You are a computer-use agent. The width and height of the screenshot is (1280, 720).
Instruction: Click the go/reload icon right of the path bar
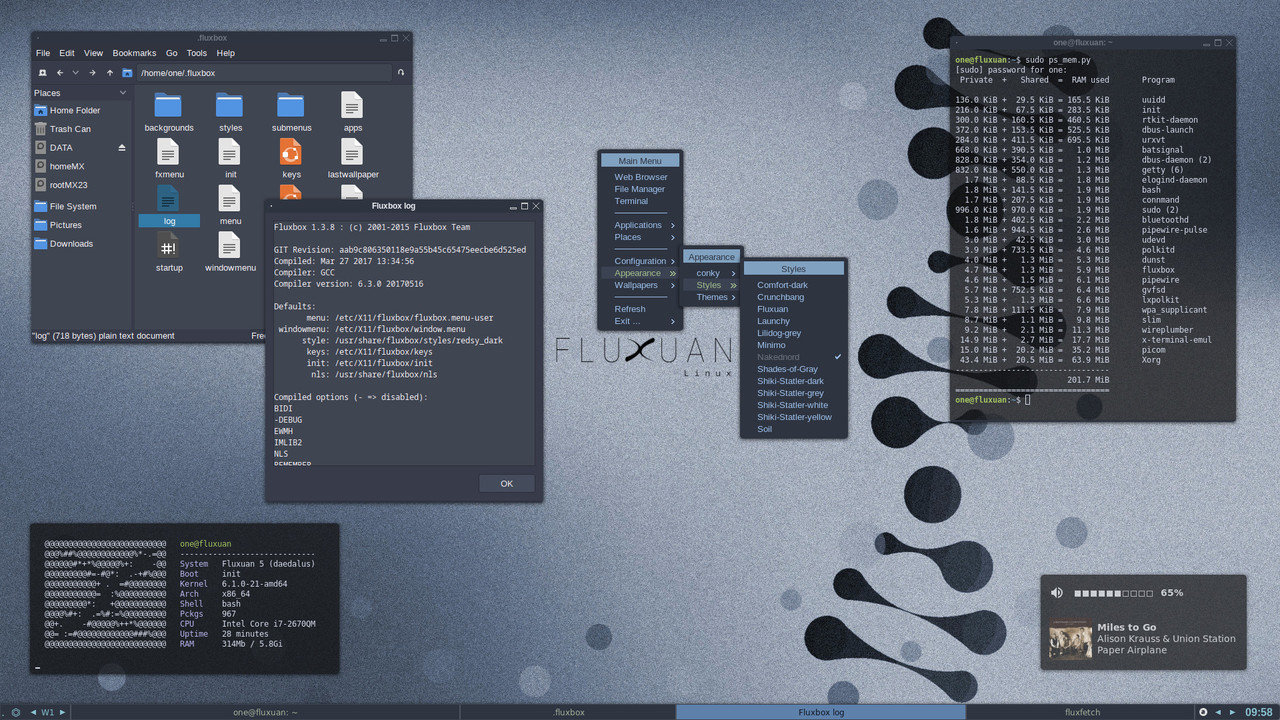coord(401,73)
